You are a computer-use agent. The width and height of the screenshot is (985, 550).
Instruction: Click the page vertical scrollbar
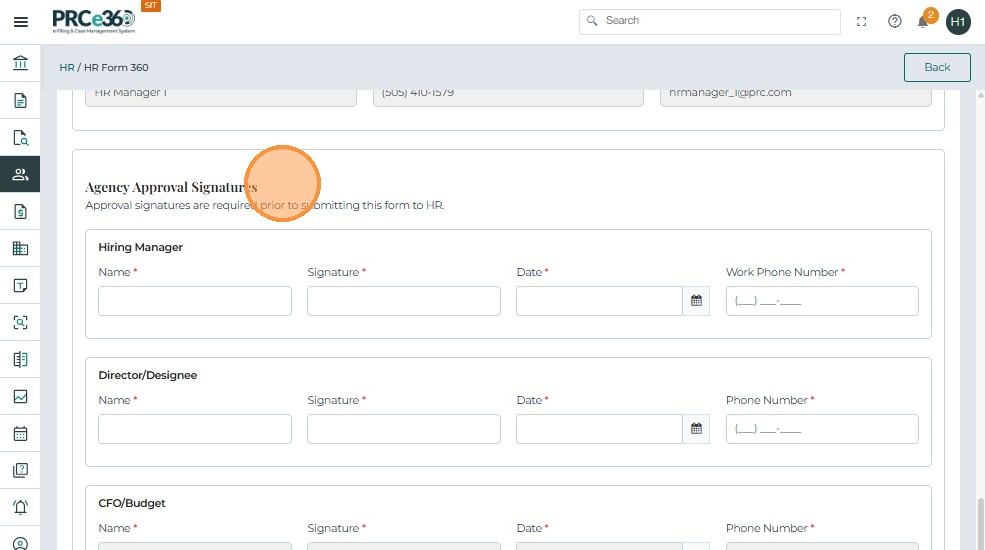[979, 520]
